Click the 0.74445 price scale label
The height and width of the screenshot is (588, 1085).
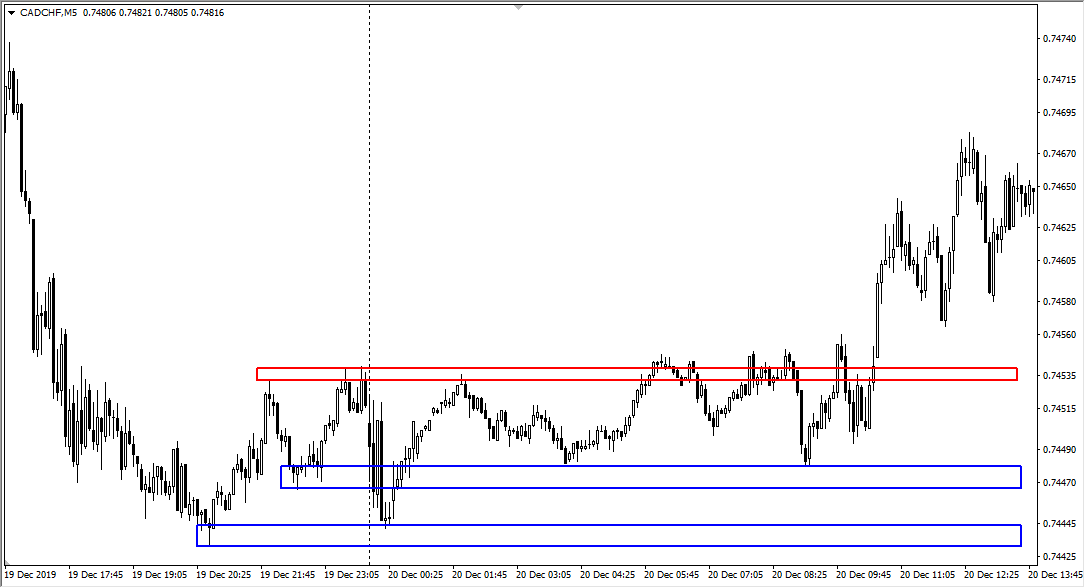1059,524
